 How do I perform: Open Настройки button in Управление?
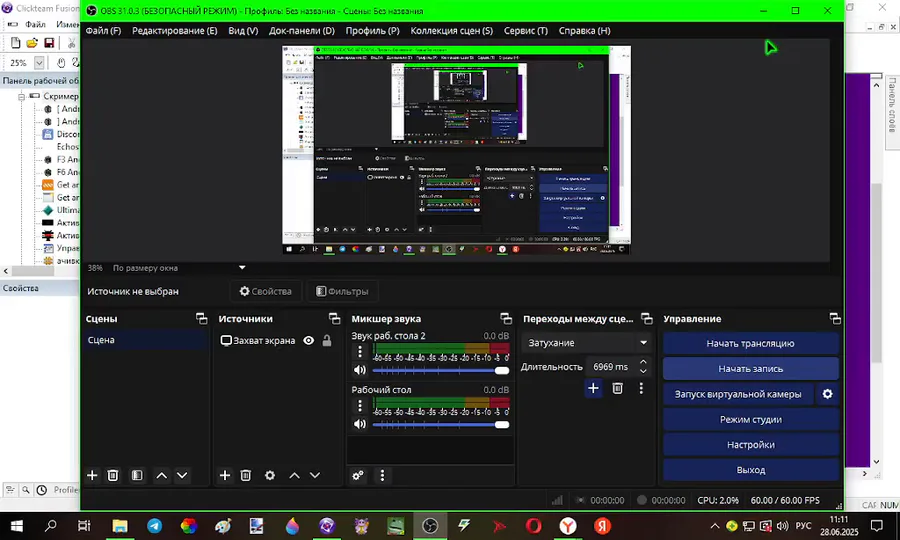pyautogui.click(x=751, y=445)
